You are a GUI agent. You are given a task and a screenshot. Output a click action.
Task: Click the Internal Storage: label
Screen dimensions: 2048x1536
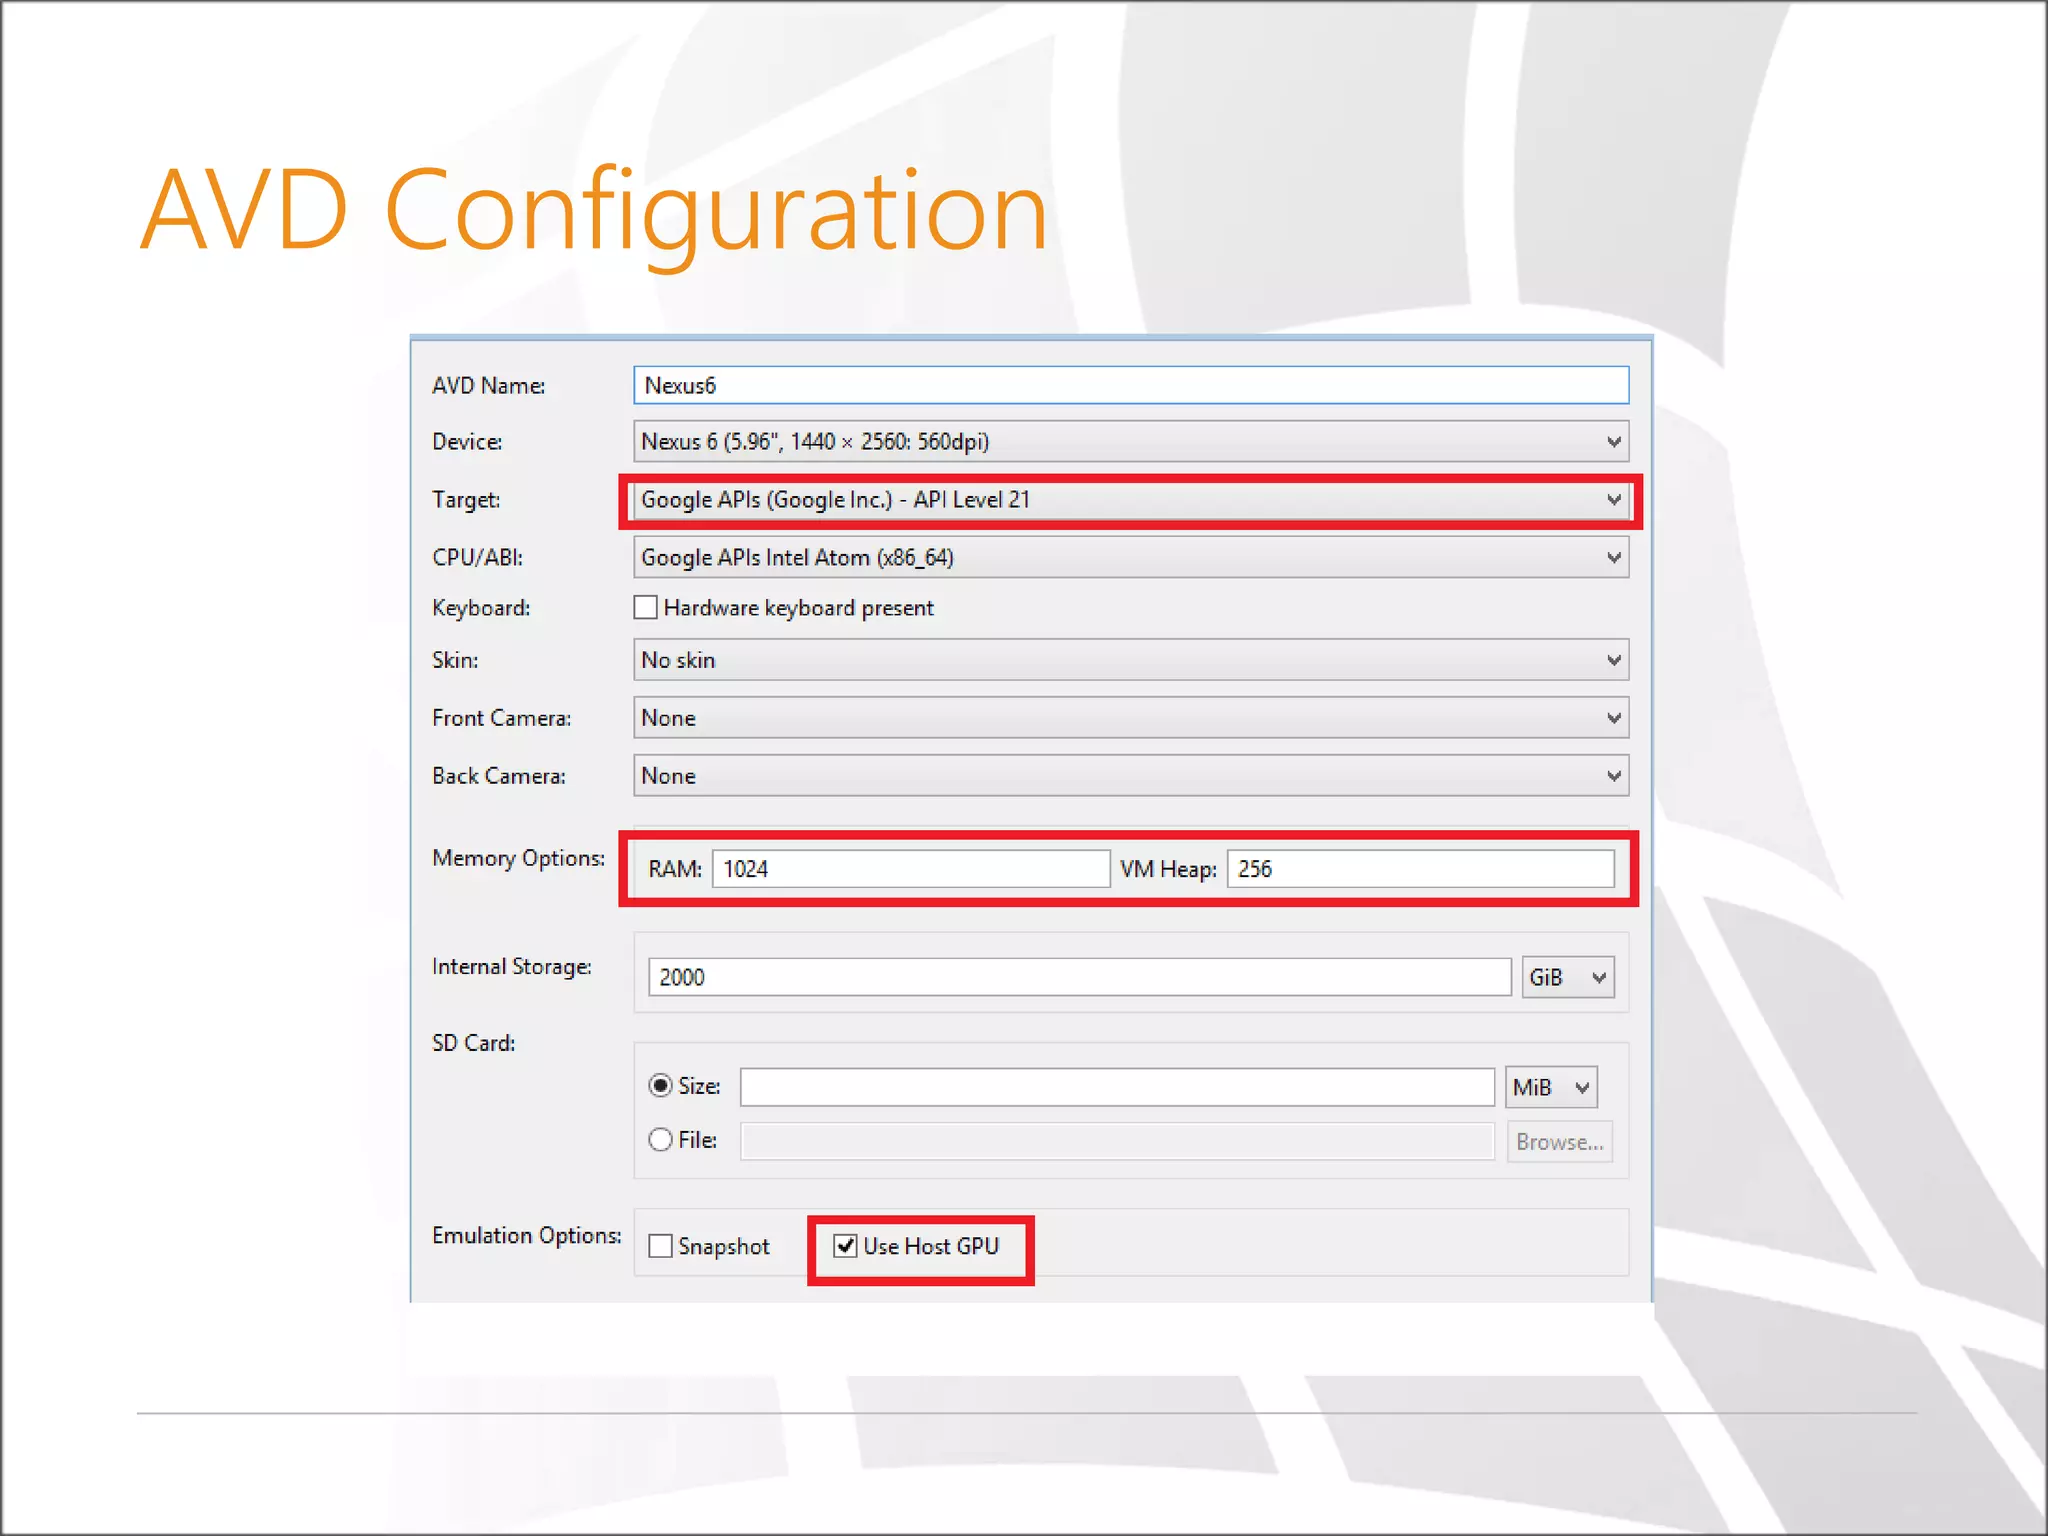click(512, 967)
